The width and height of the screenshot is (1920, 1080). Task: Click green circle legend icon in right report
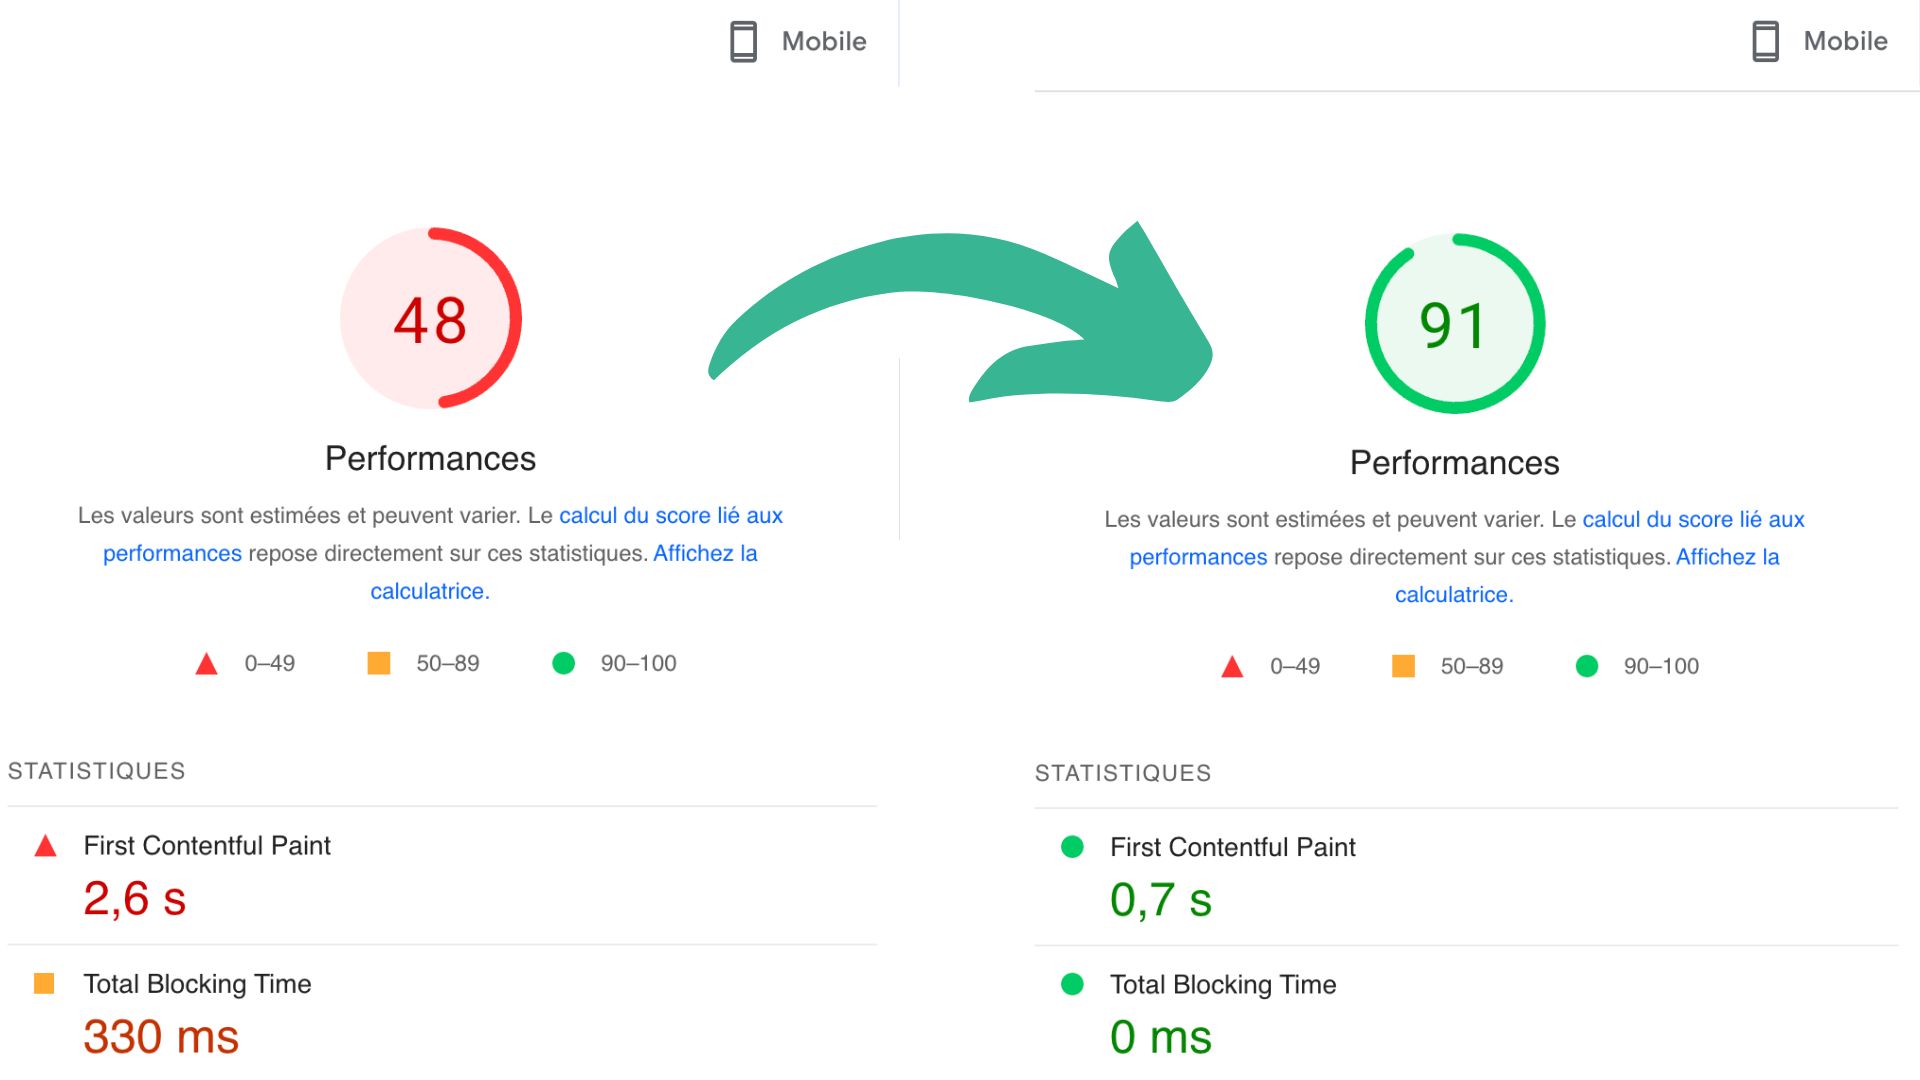(x=1587, y=666)
